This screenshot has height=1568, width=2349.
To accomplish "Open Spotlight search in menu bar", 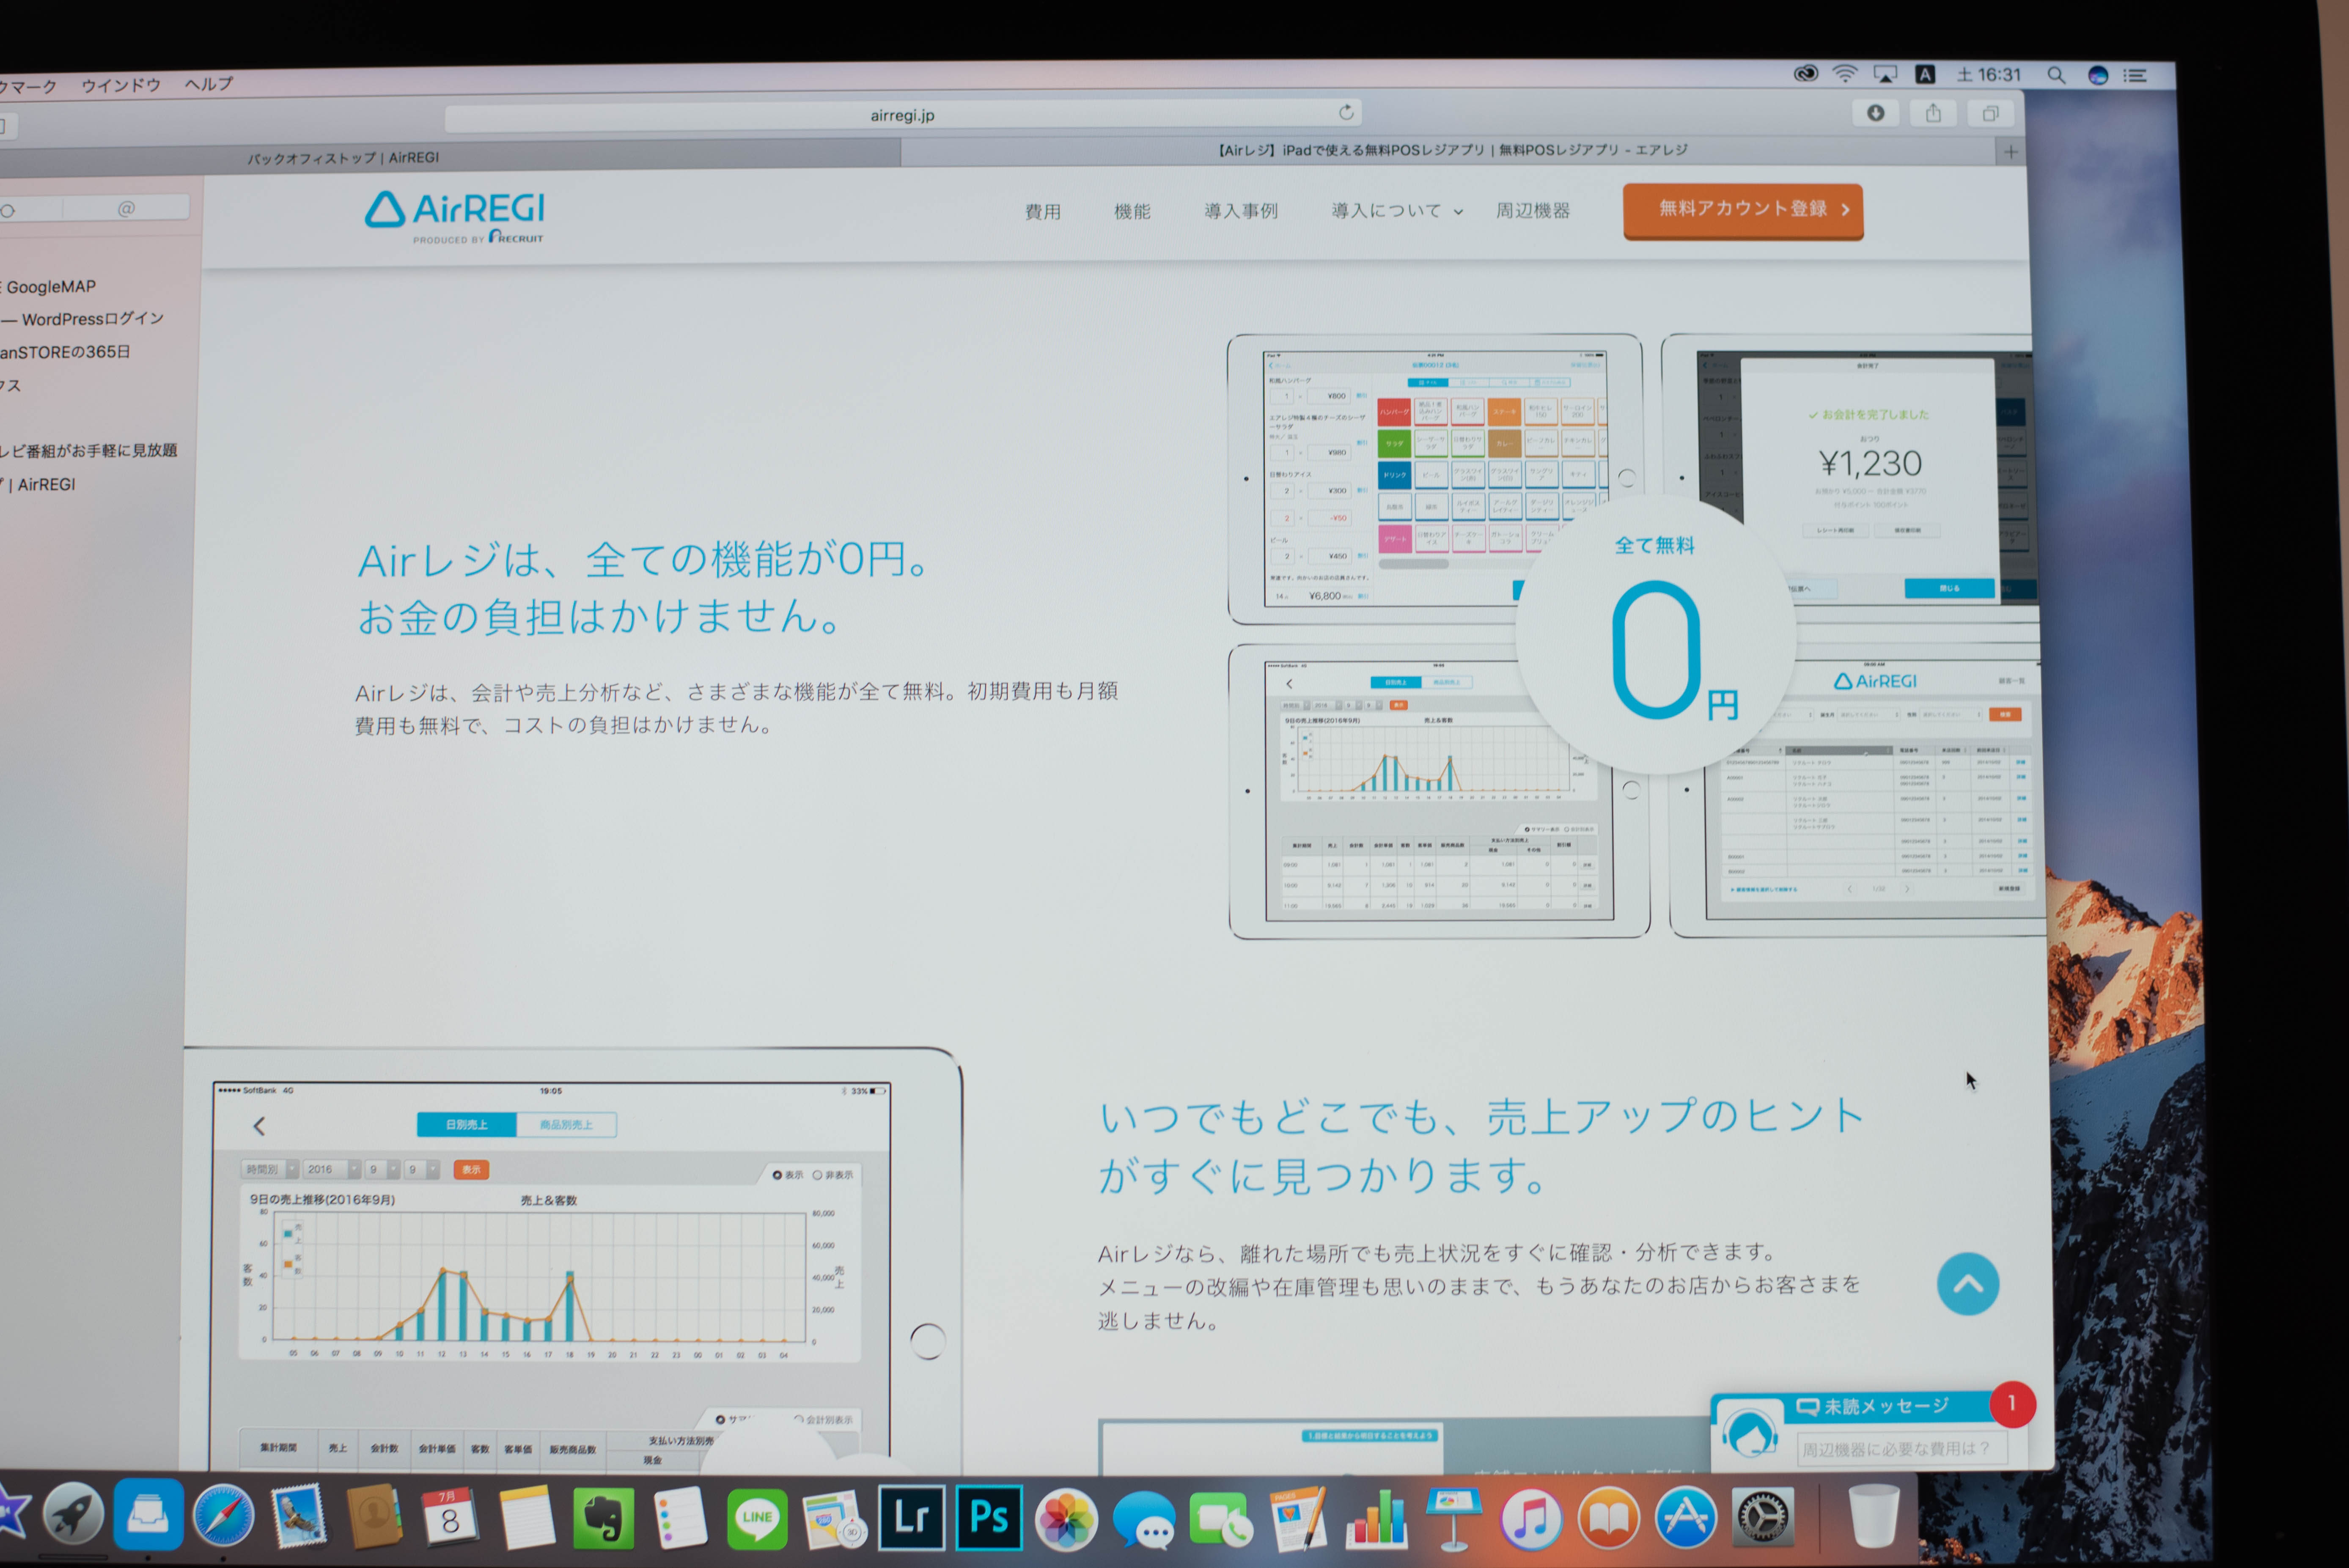I will pyautogui.click(x=2056, y=75).
